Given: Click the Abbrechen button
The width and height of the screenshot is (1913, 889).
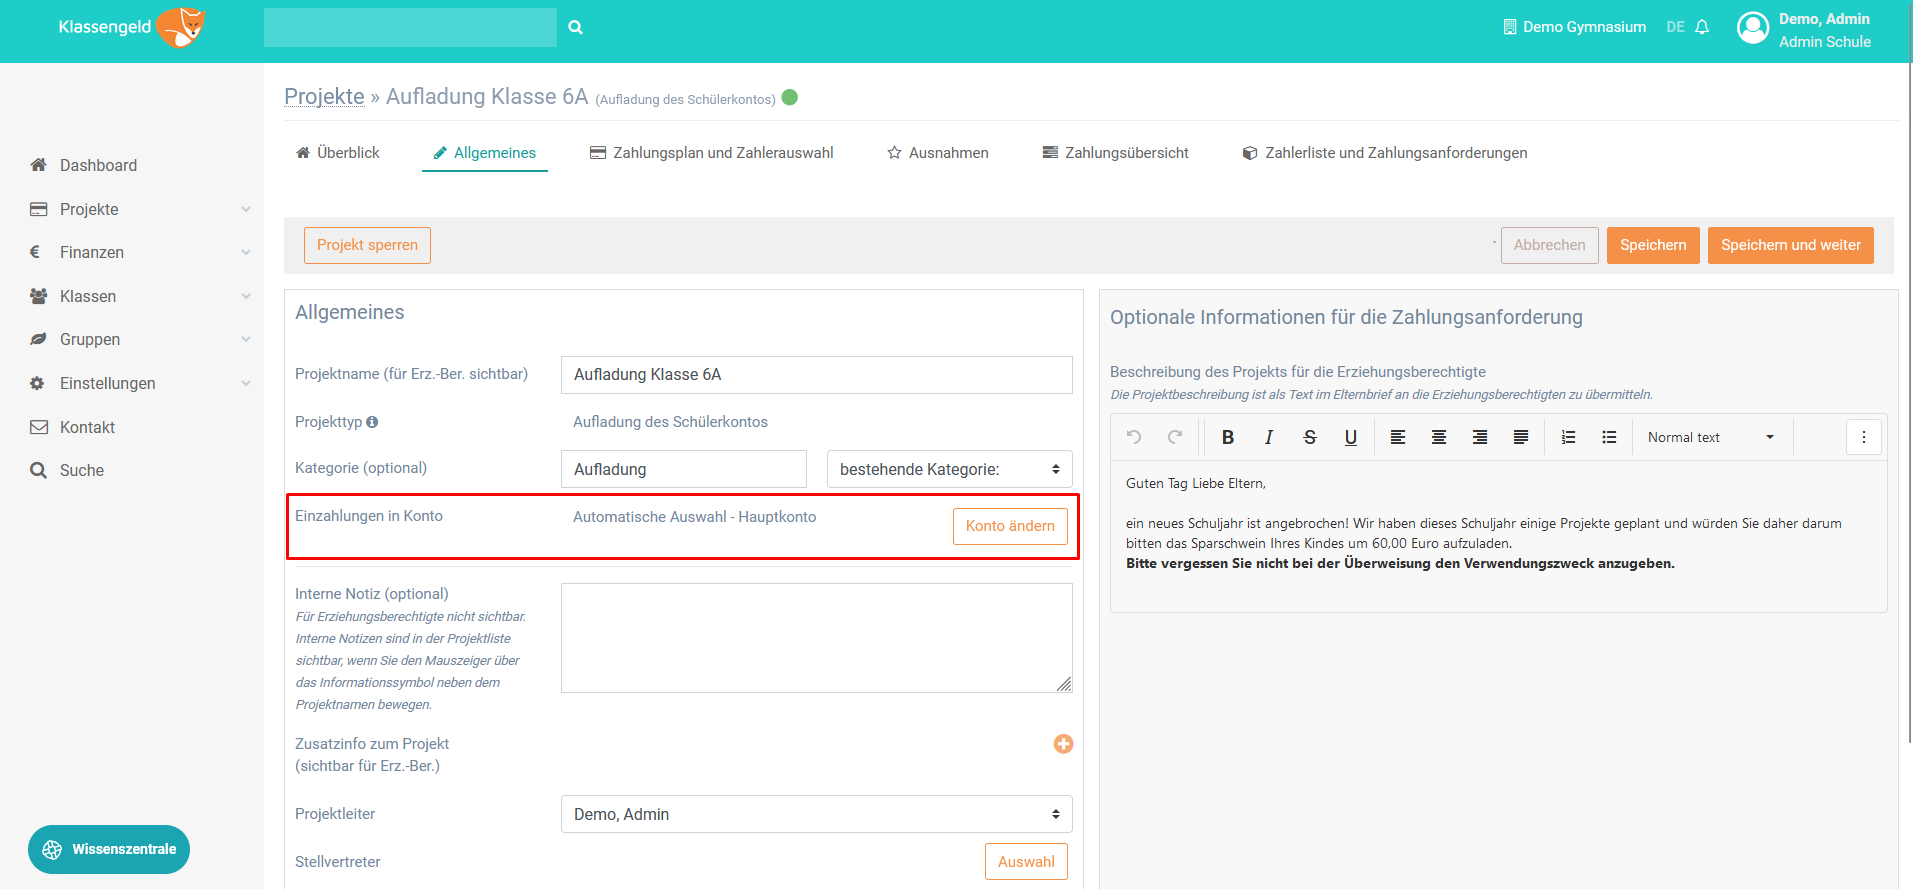Looking at the screenshot, I should pyautogui.click(x=1549, y=245).
